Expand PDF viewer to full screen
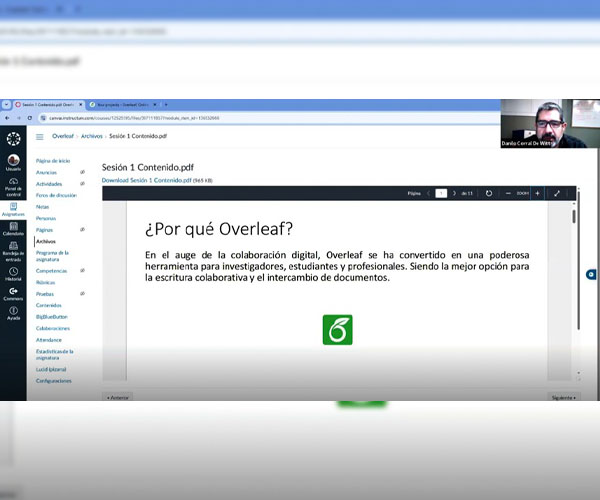Screen dimensions: 600x500 [557, 193]
